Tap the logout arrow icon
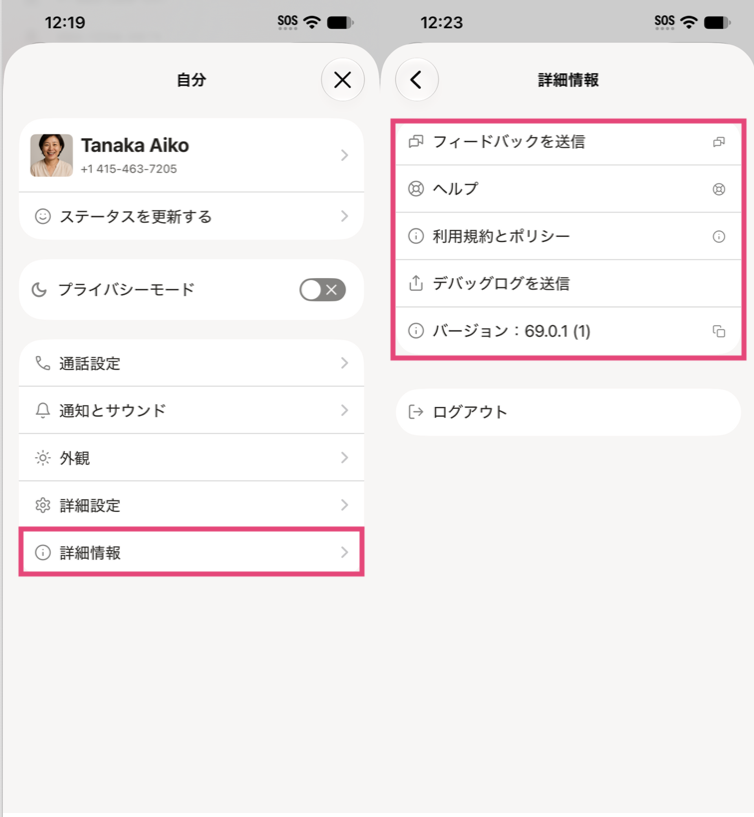Image resolution: width=754 pixels, height=817 pixels. pyautogui.click(x=416, y=412)
